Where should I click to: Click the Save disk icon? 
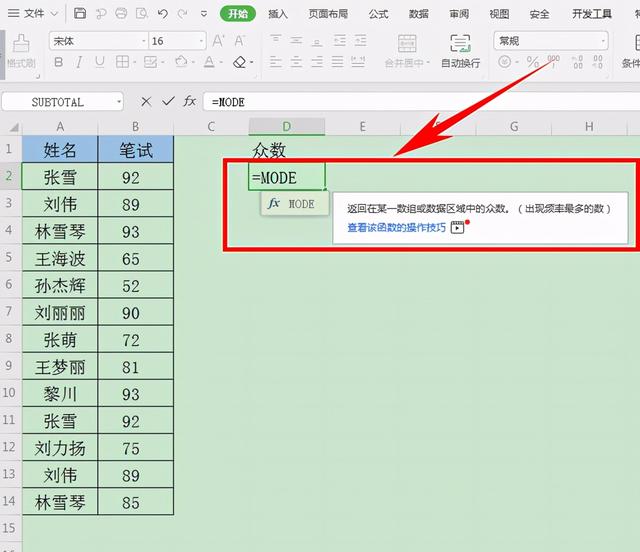80,13
